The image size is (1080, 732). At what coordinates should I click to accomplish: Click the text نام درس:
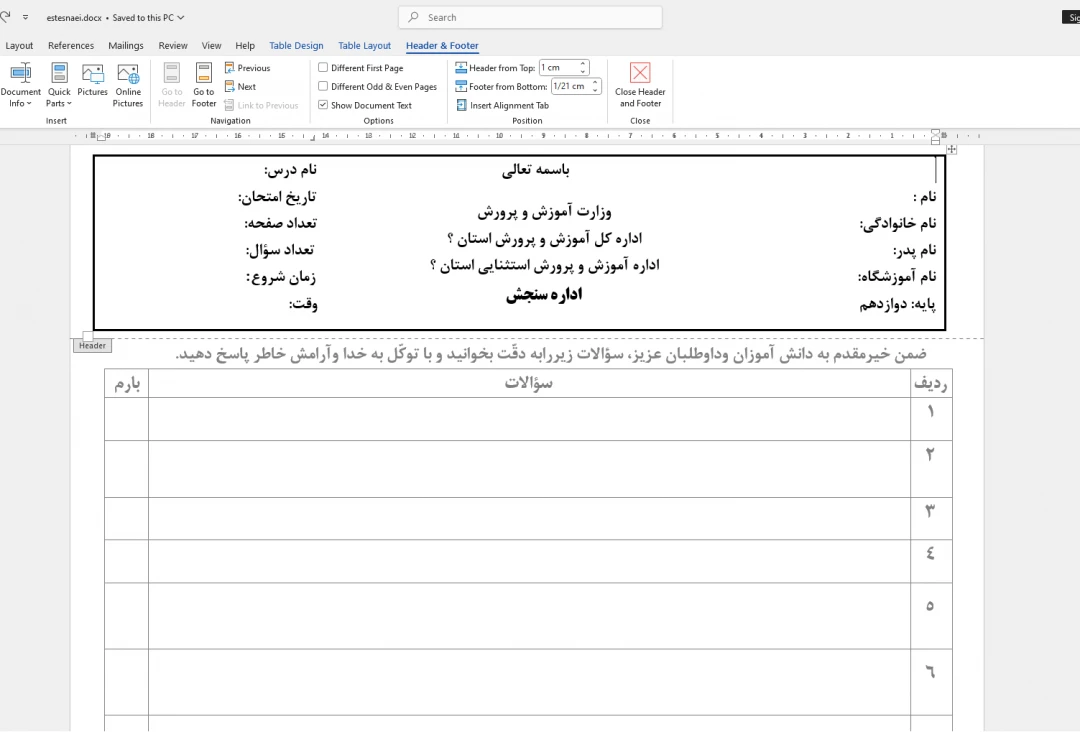click(x=290, y=170)
